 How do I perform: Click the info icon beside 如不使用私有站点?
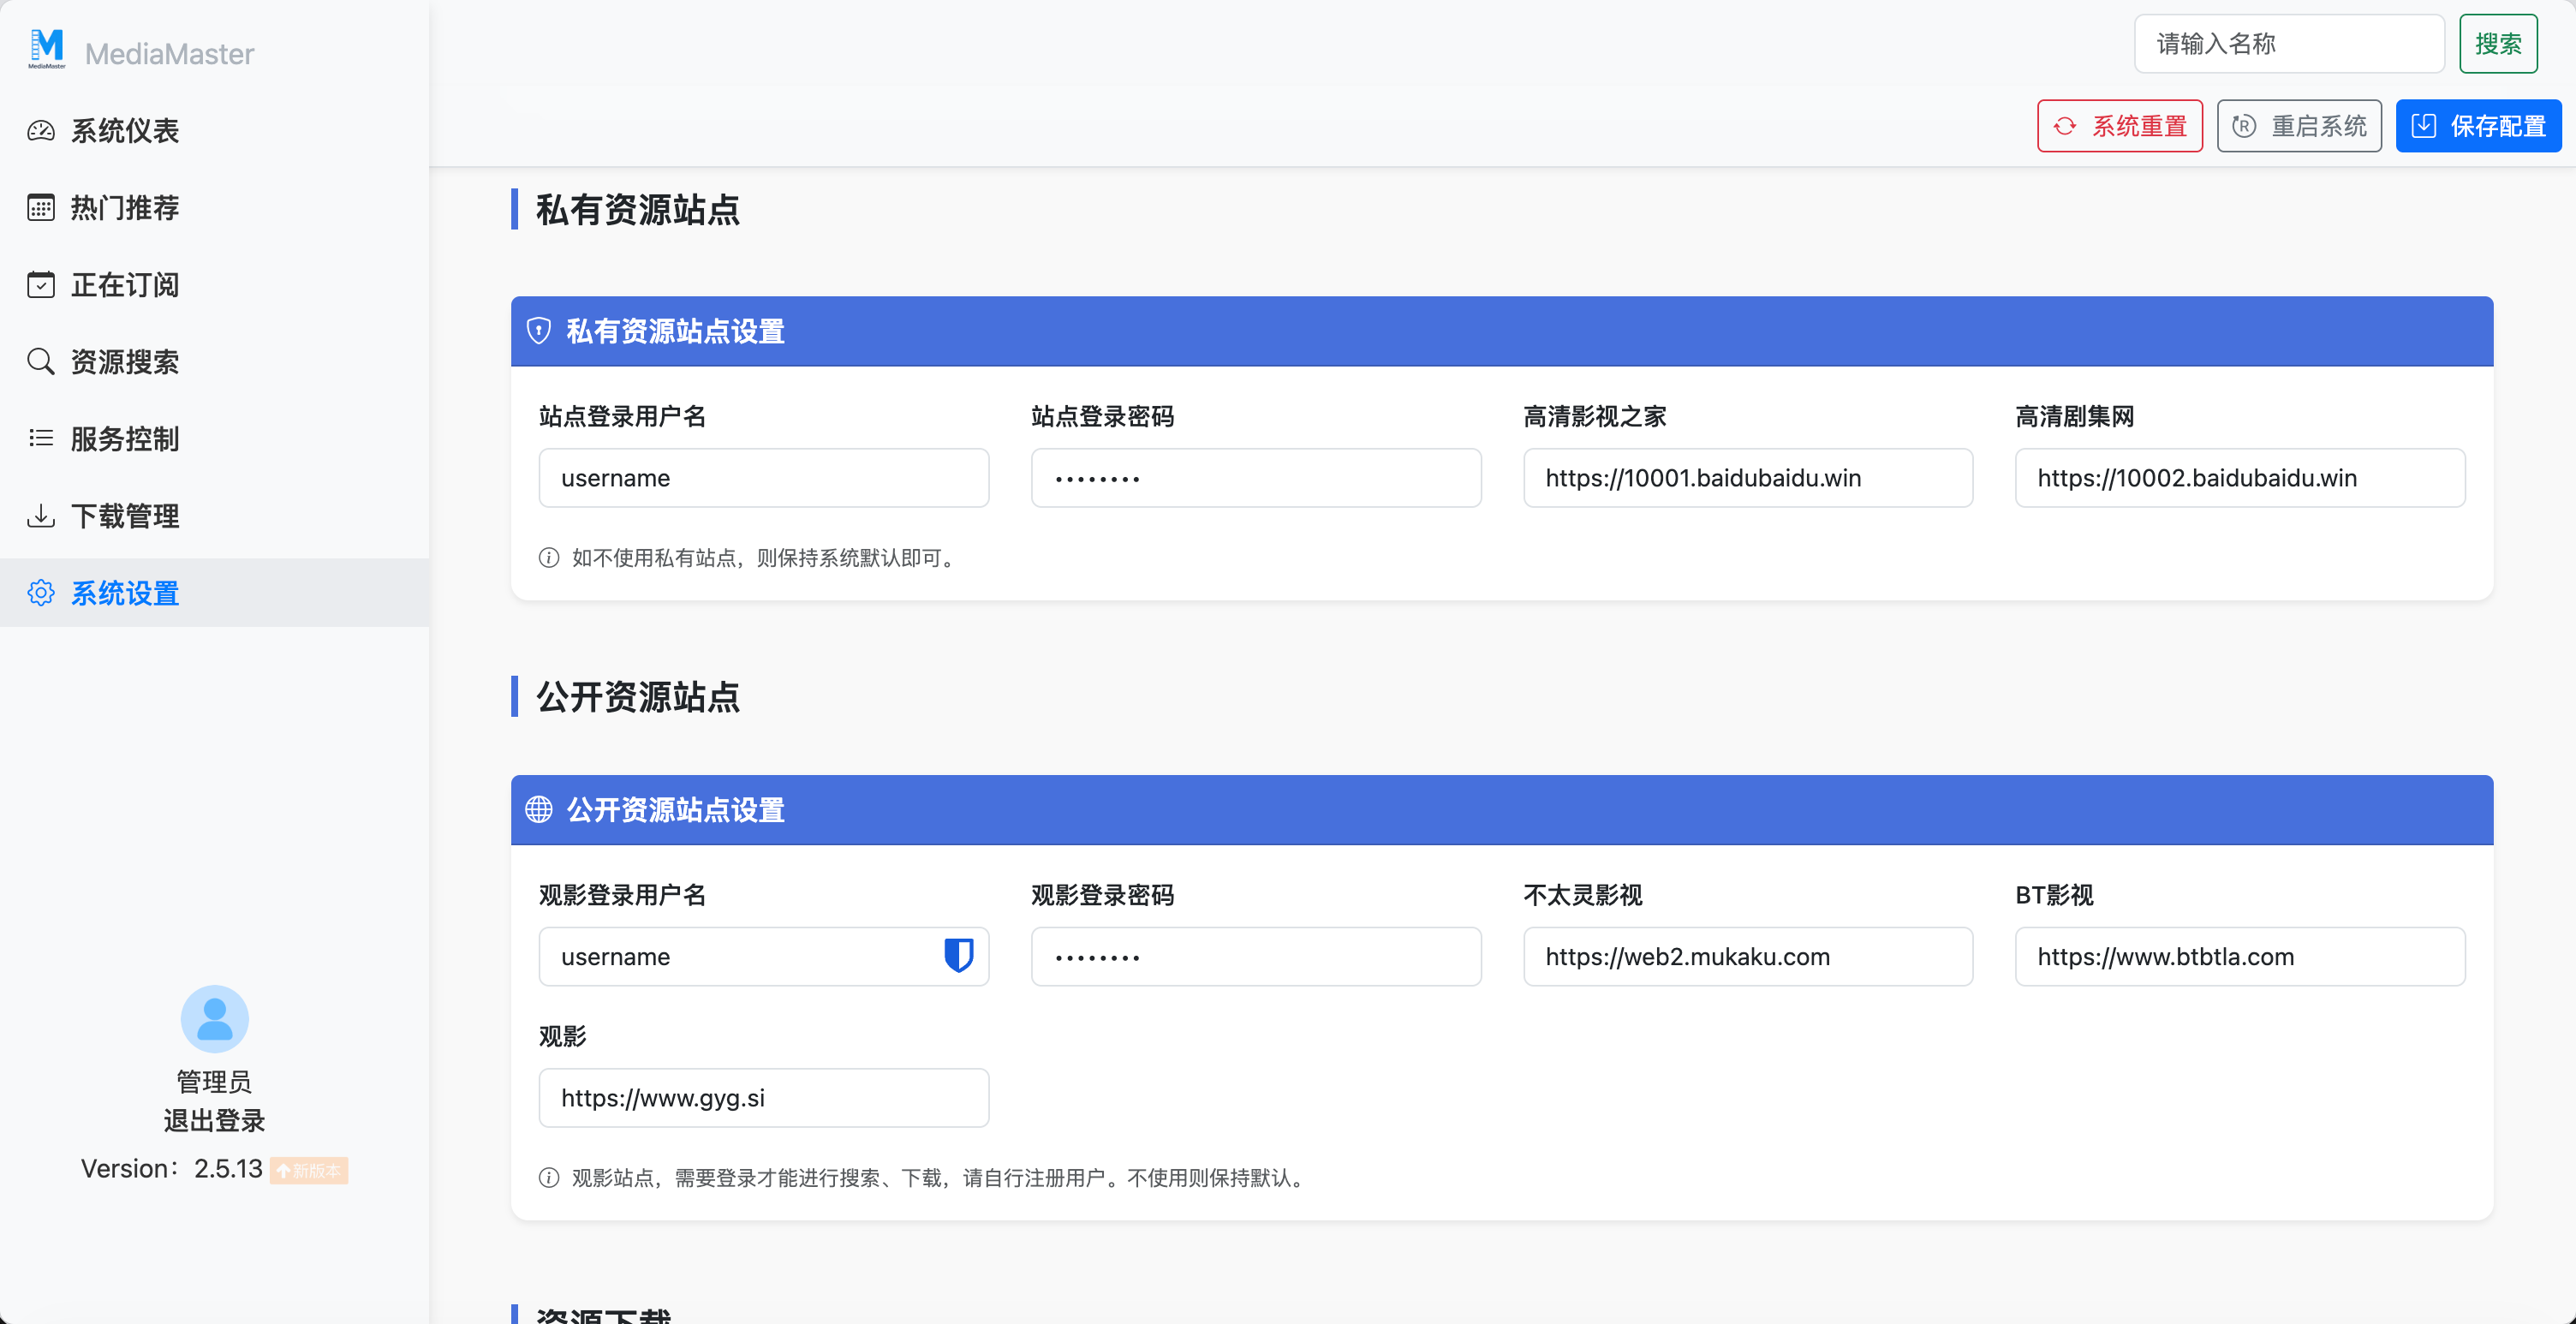pos(549,558)
